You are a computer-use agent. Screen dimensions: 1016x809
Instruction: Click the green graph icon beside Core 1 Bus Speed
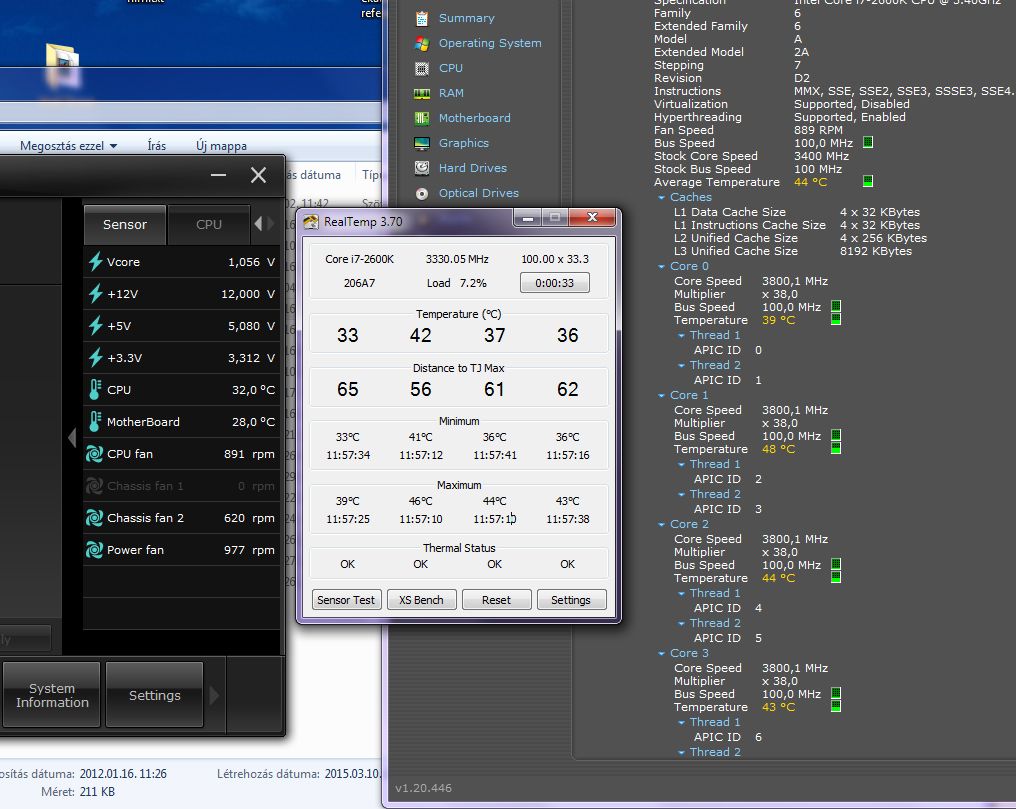836,435
